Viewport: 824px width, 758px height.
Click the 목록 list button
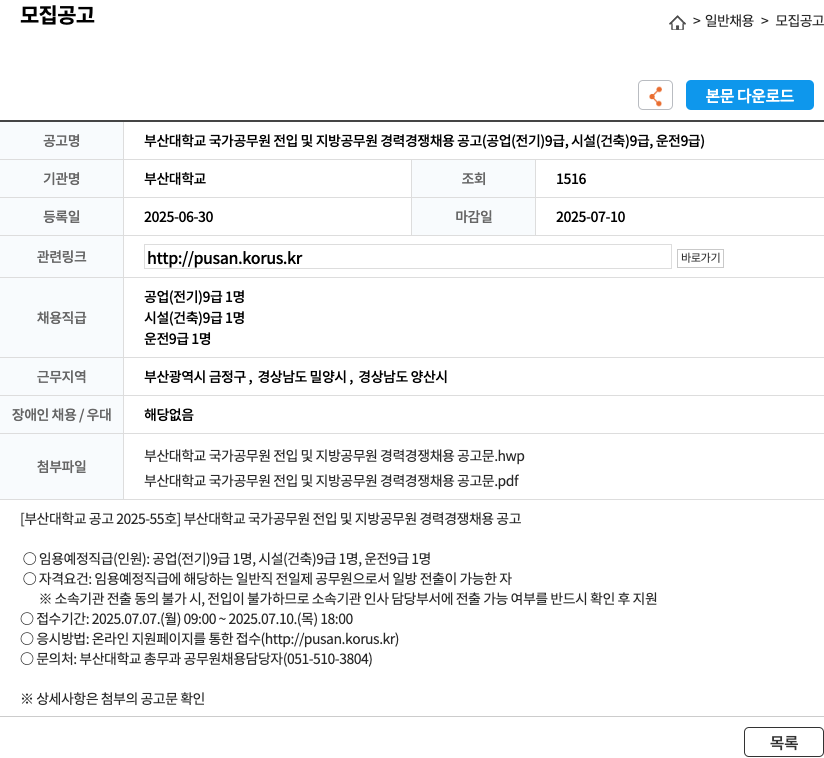(783, 742)
